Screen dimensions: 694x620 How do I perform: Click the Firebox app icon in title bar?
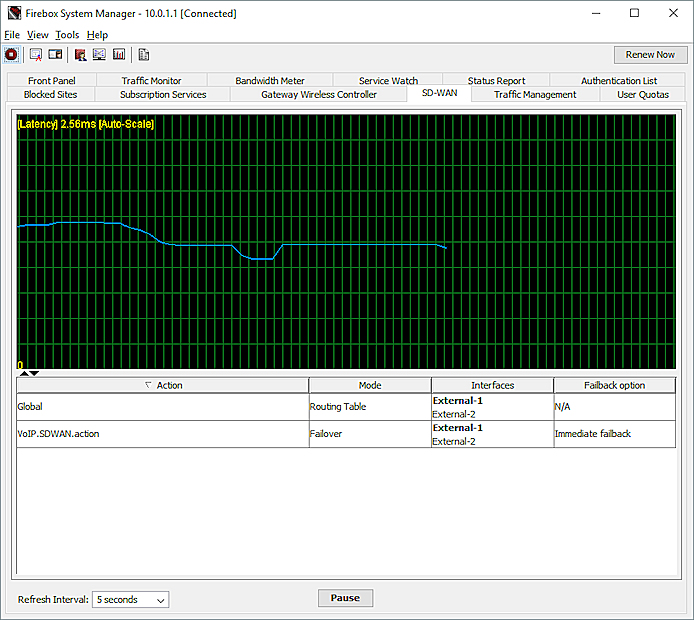[13, 14]
